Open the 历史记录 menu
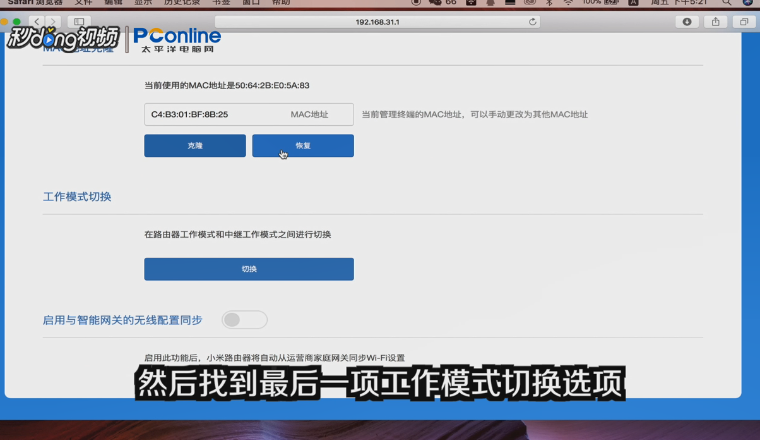Image resolution: width=760 pixels, height=440 pixels. 182,2
